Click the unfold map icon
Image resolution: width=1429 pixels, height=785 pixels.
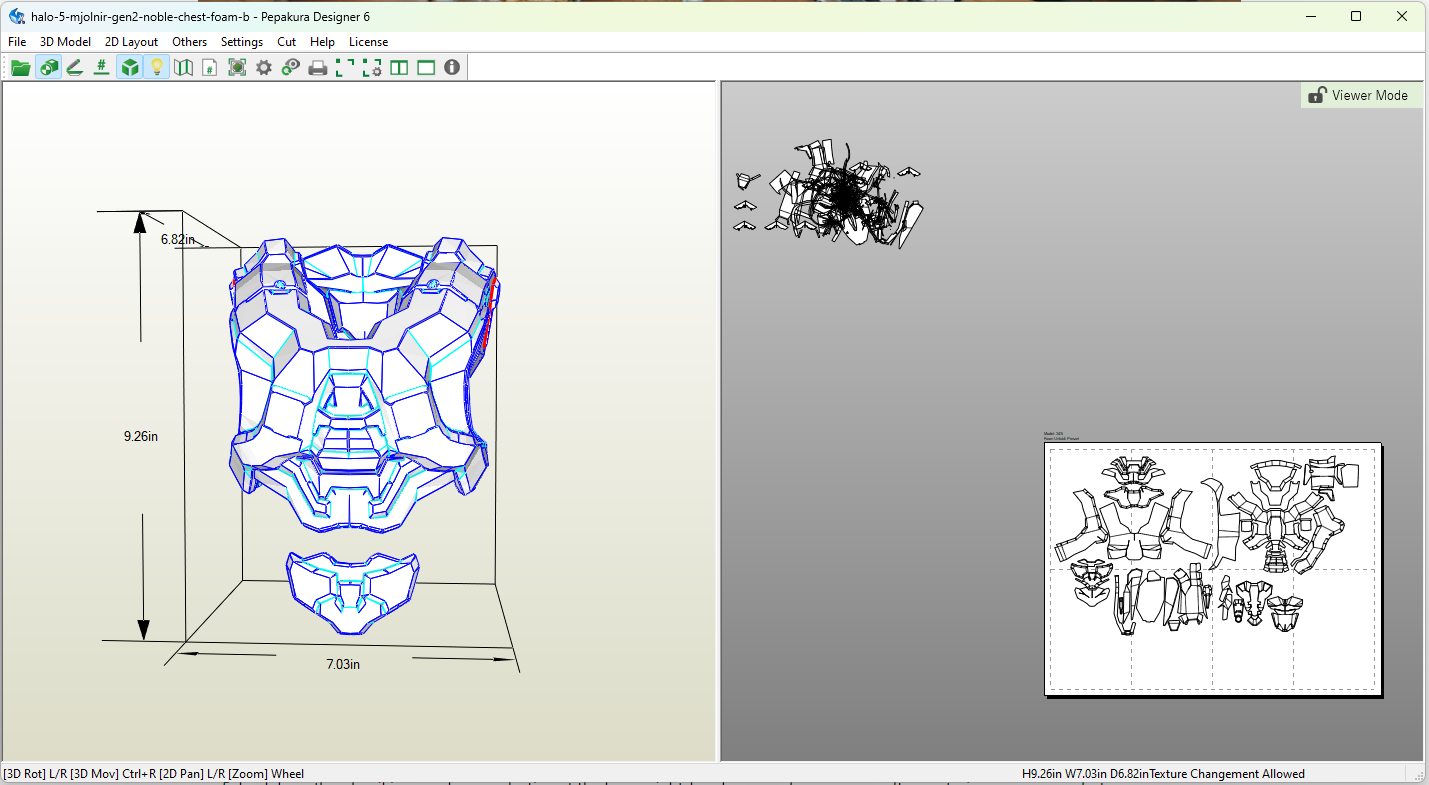point(183,68)
